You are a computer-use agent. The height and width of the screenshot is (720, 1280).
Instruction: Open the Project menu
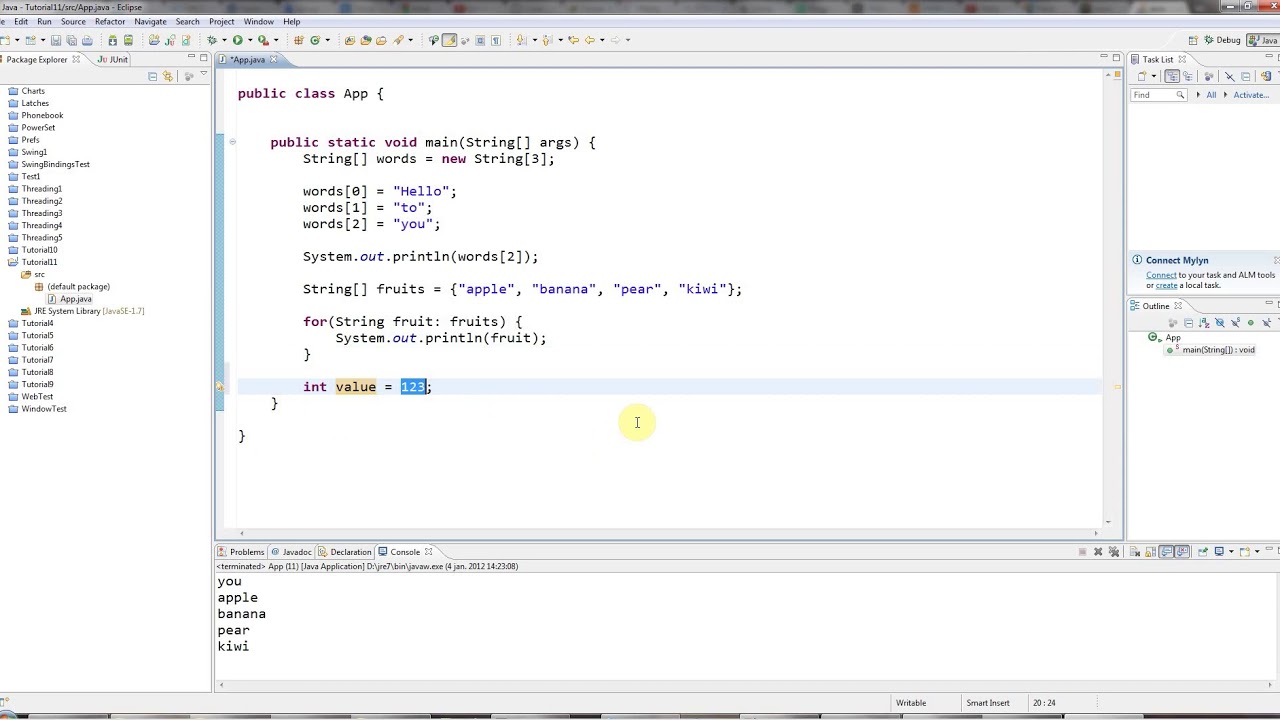(x=222, y=21)
